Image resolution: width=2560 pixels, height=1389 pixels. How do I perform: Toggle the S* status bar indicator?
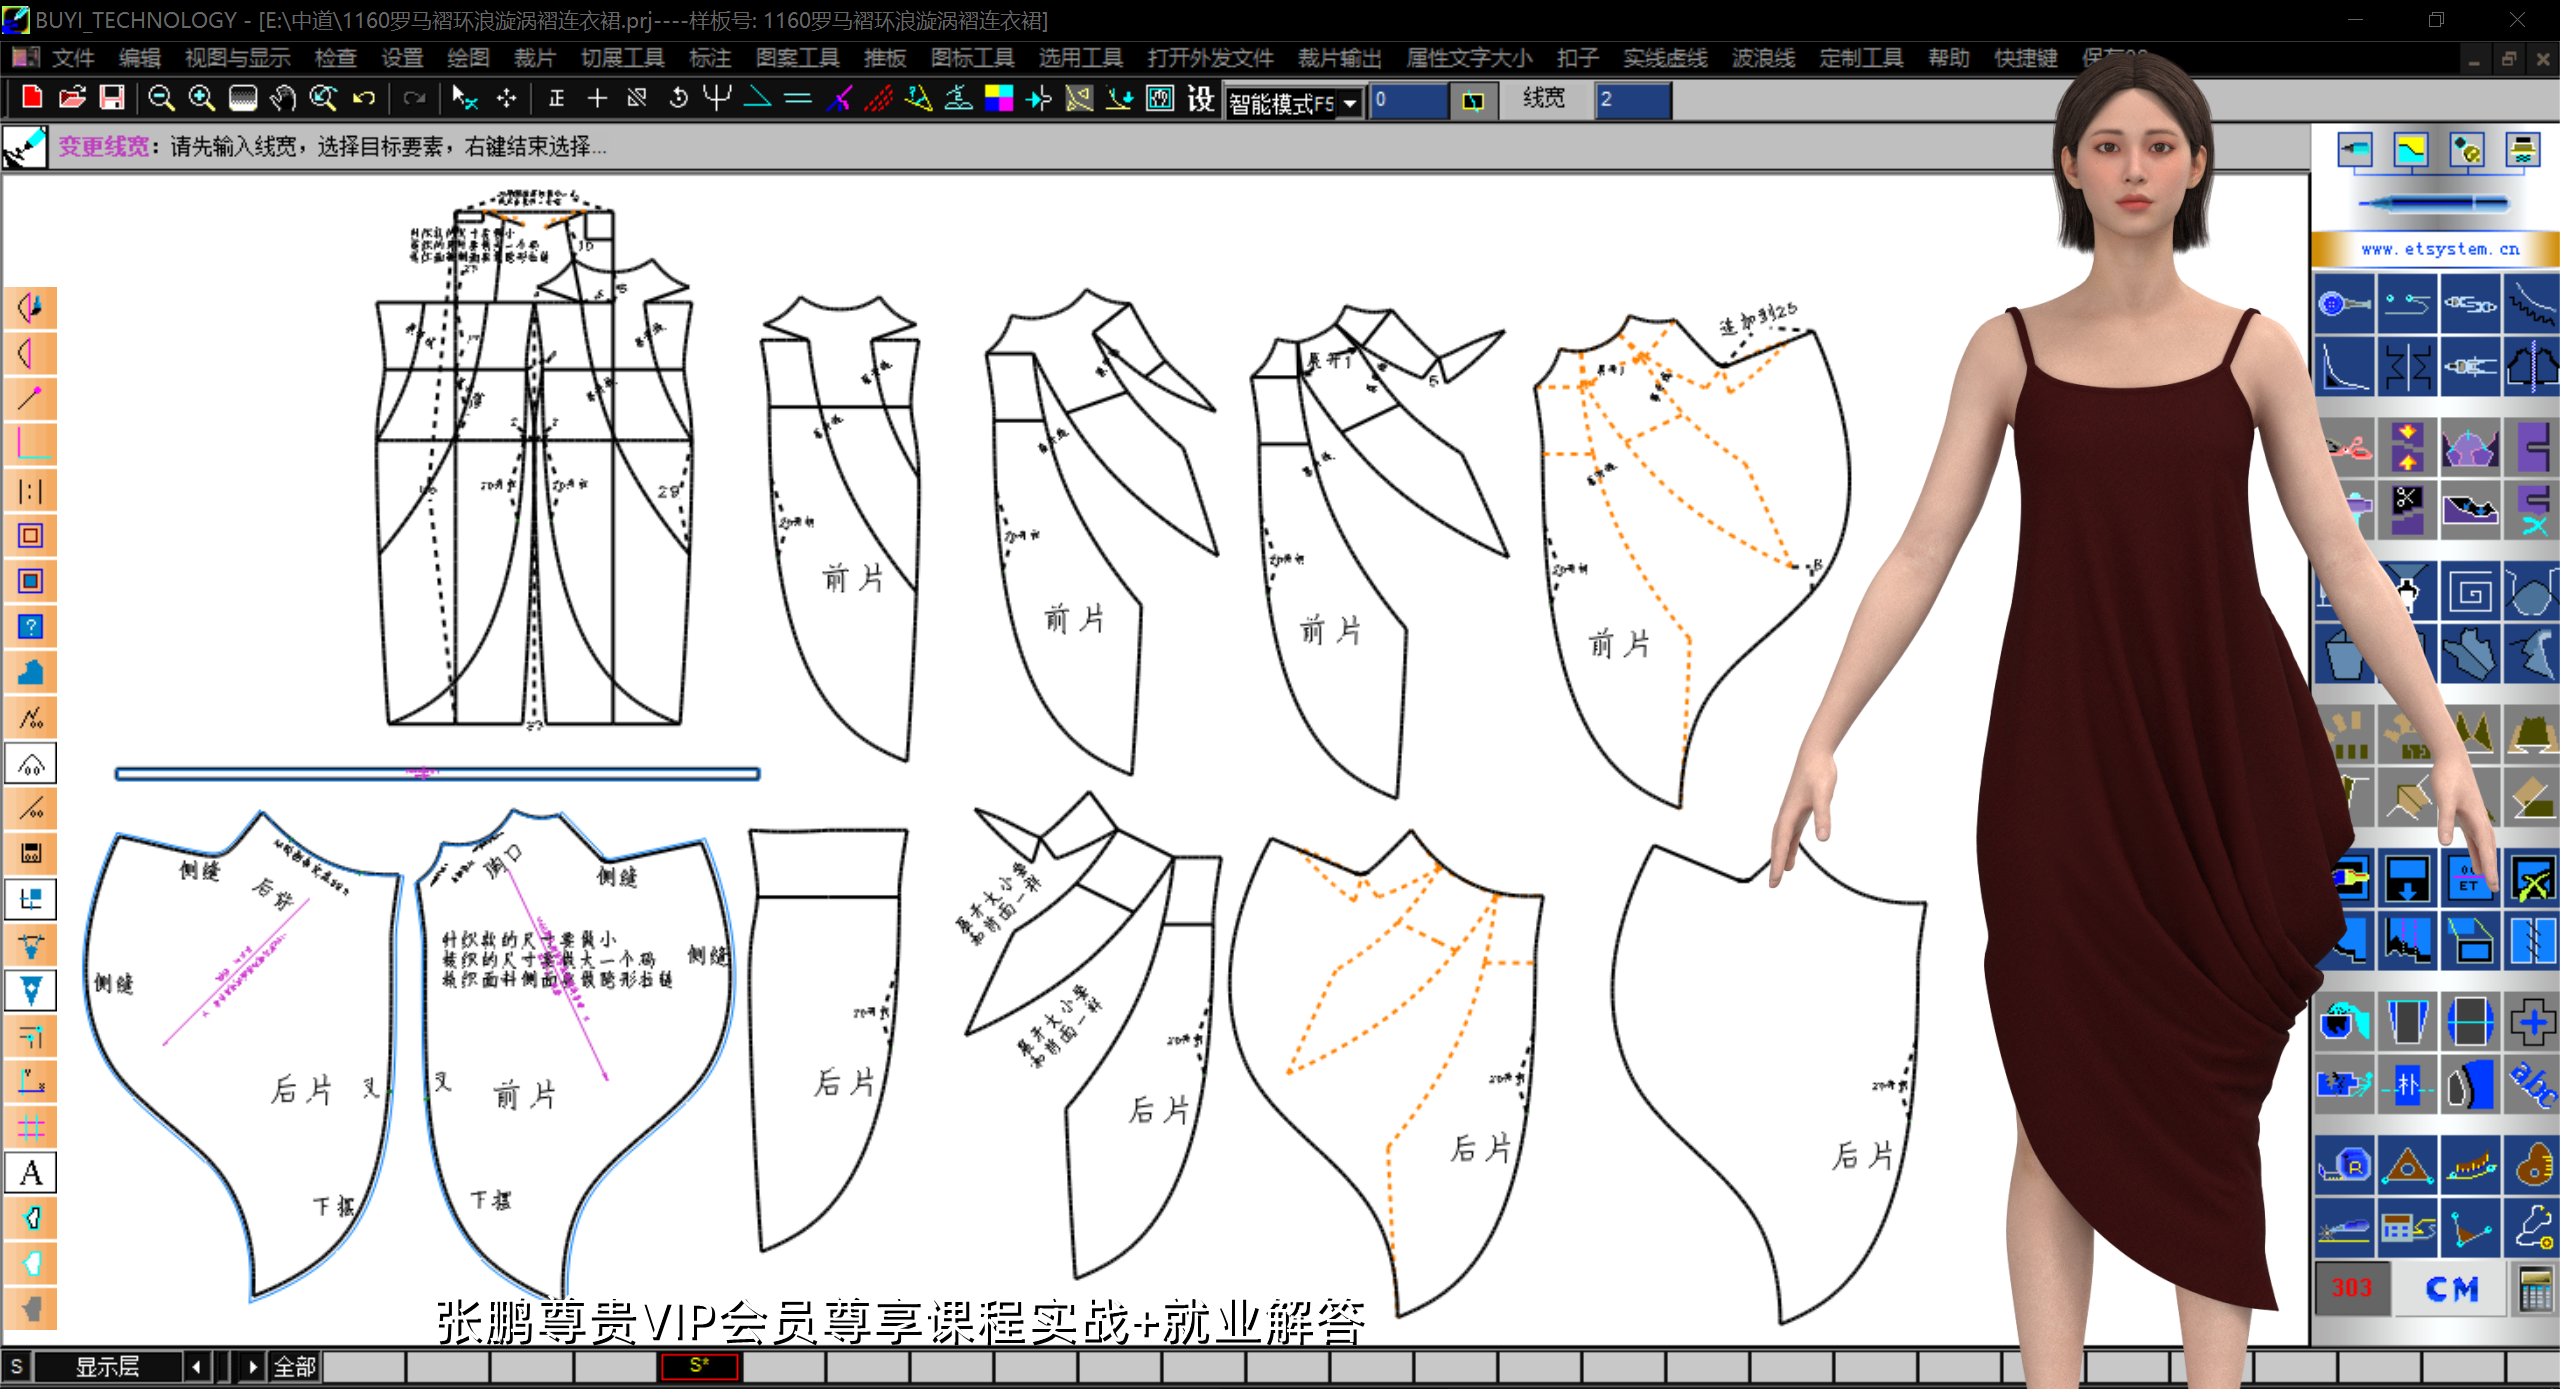(699, 1365)
